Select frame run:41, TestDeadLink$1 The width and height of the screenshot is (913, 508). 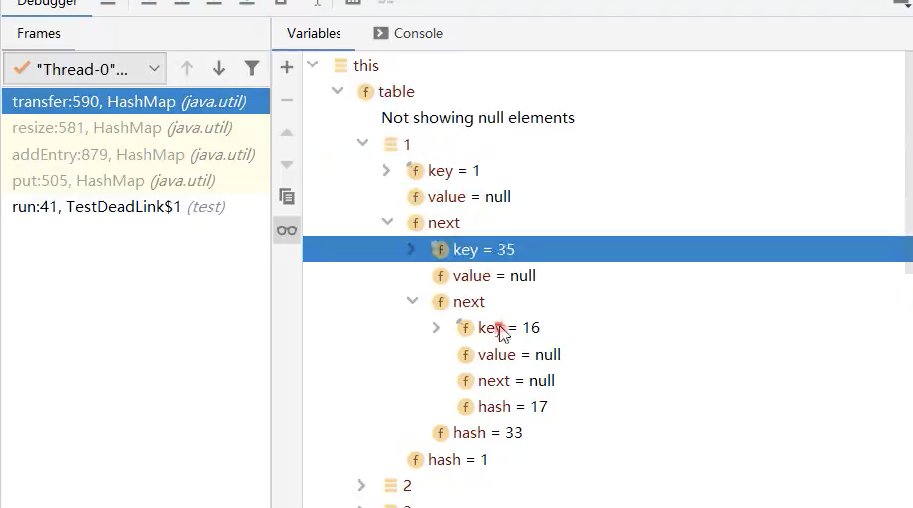point(136,207)
